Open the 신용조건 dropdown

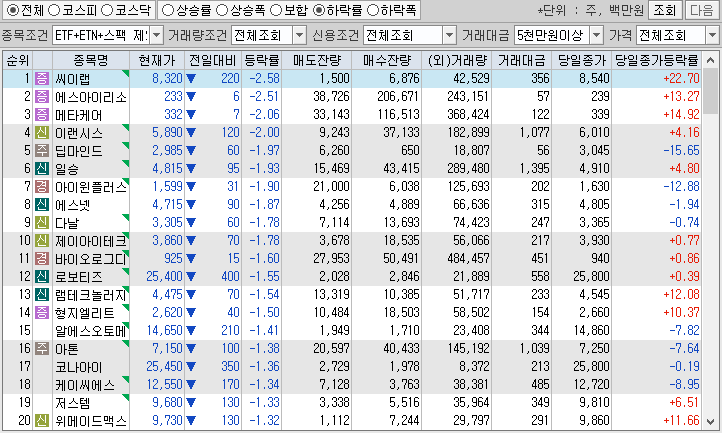[449, 35]
